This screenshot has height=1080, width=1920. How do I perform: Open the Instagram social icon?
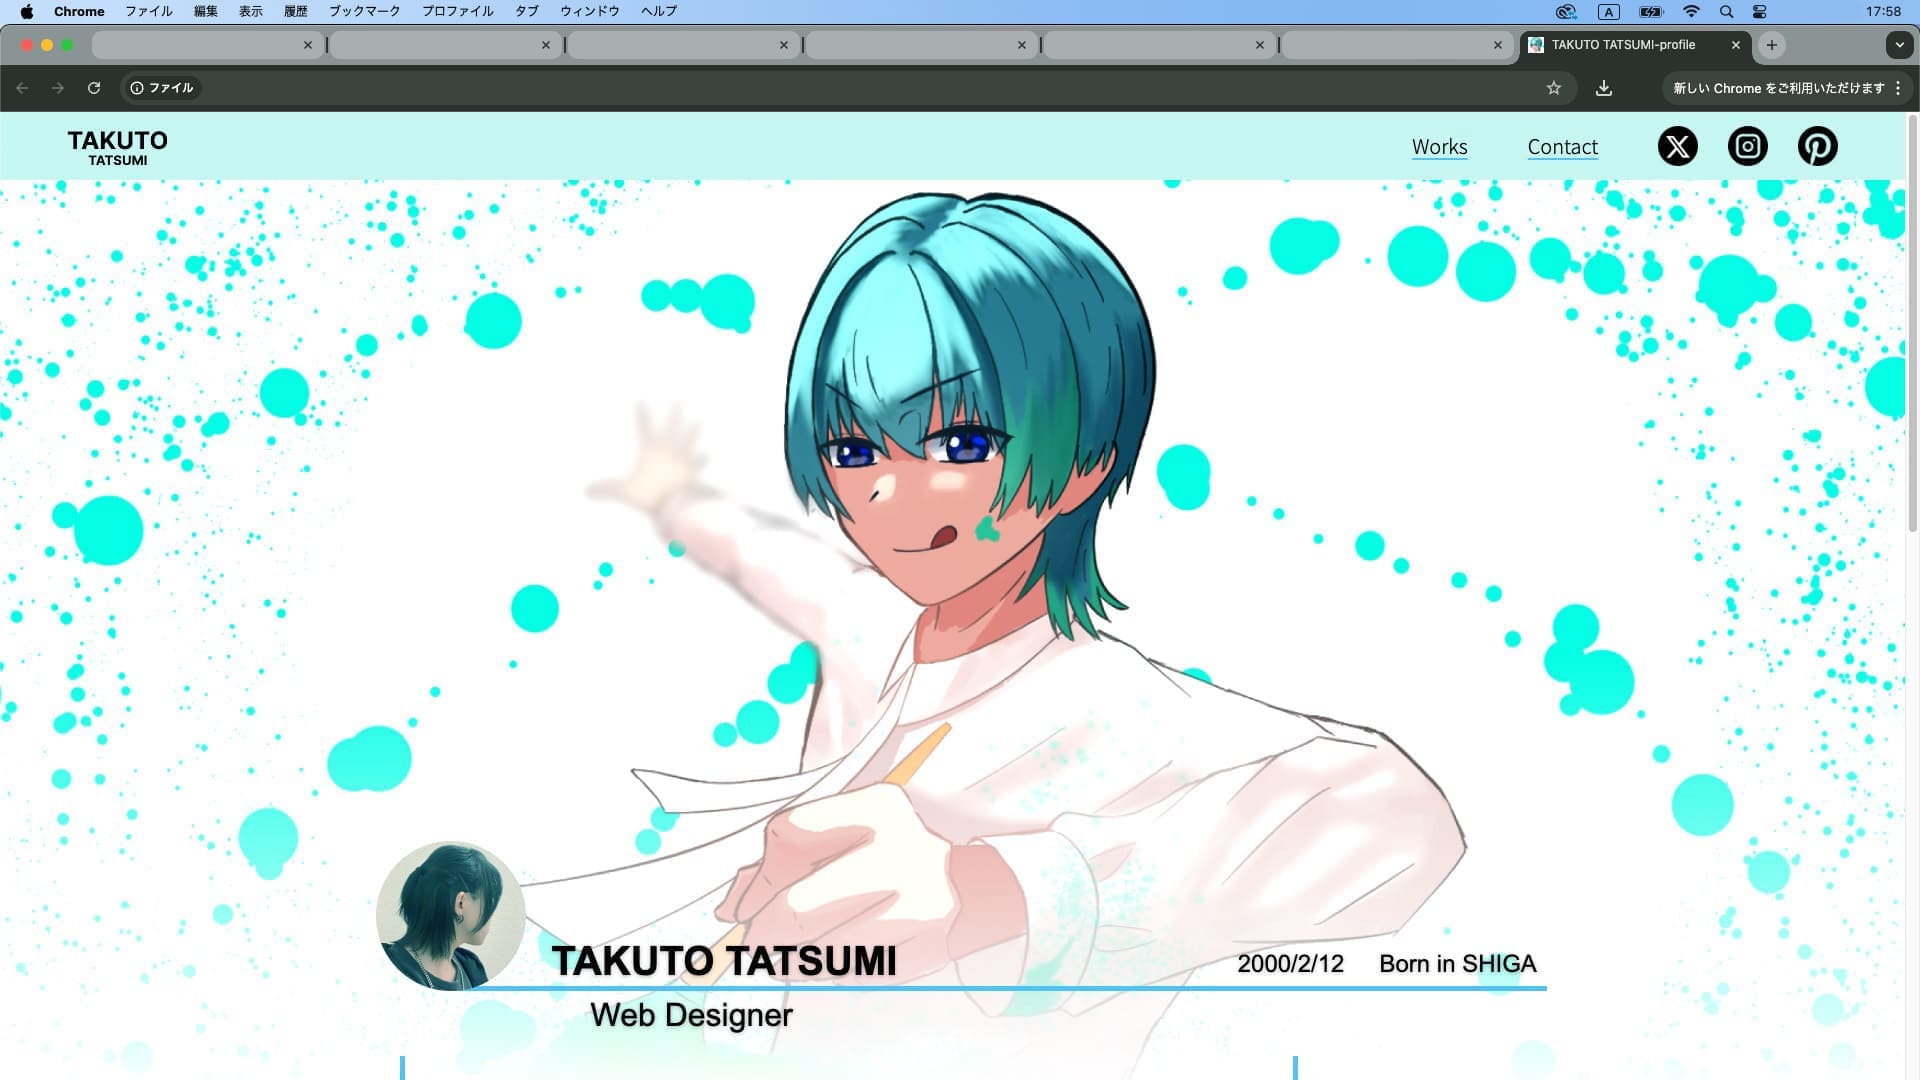1747,146
